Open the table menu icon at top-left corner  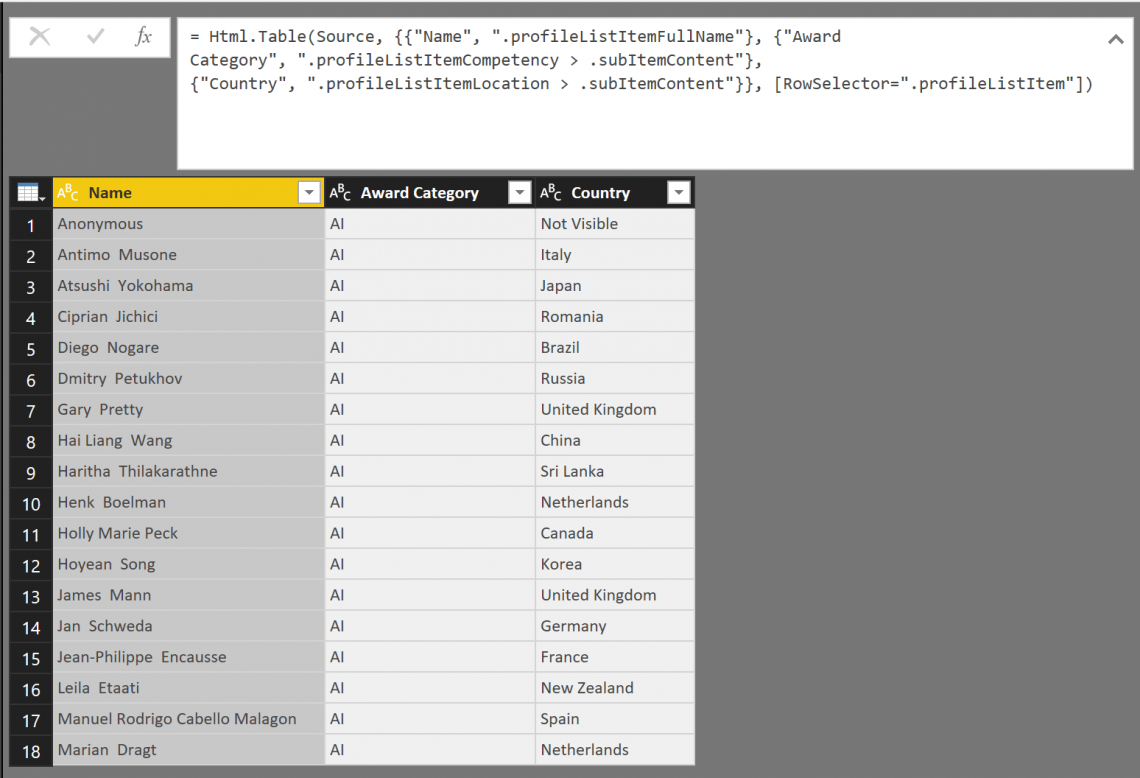point(31,193)
